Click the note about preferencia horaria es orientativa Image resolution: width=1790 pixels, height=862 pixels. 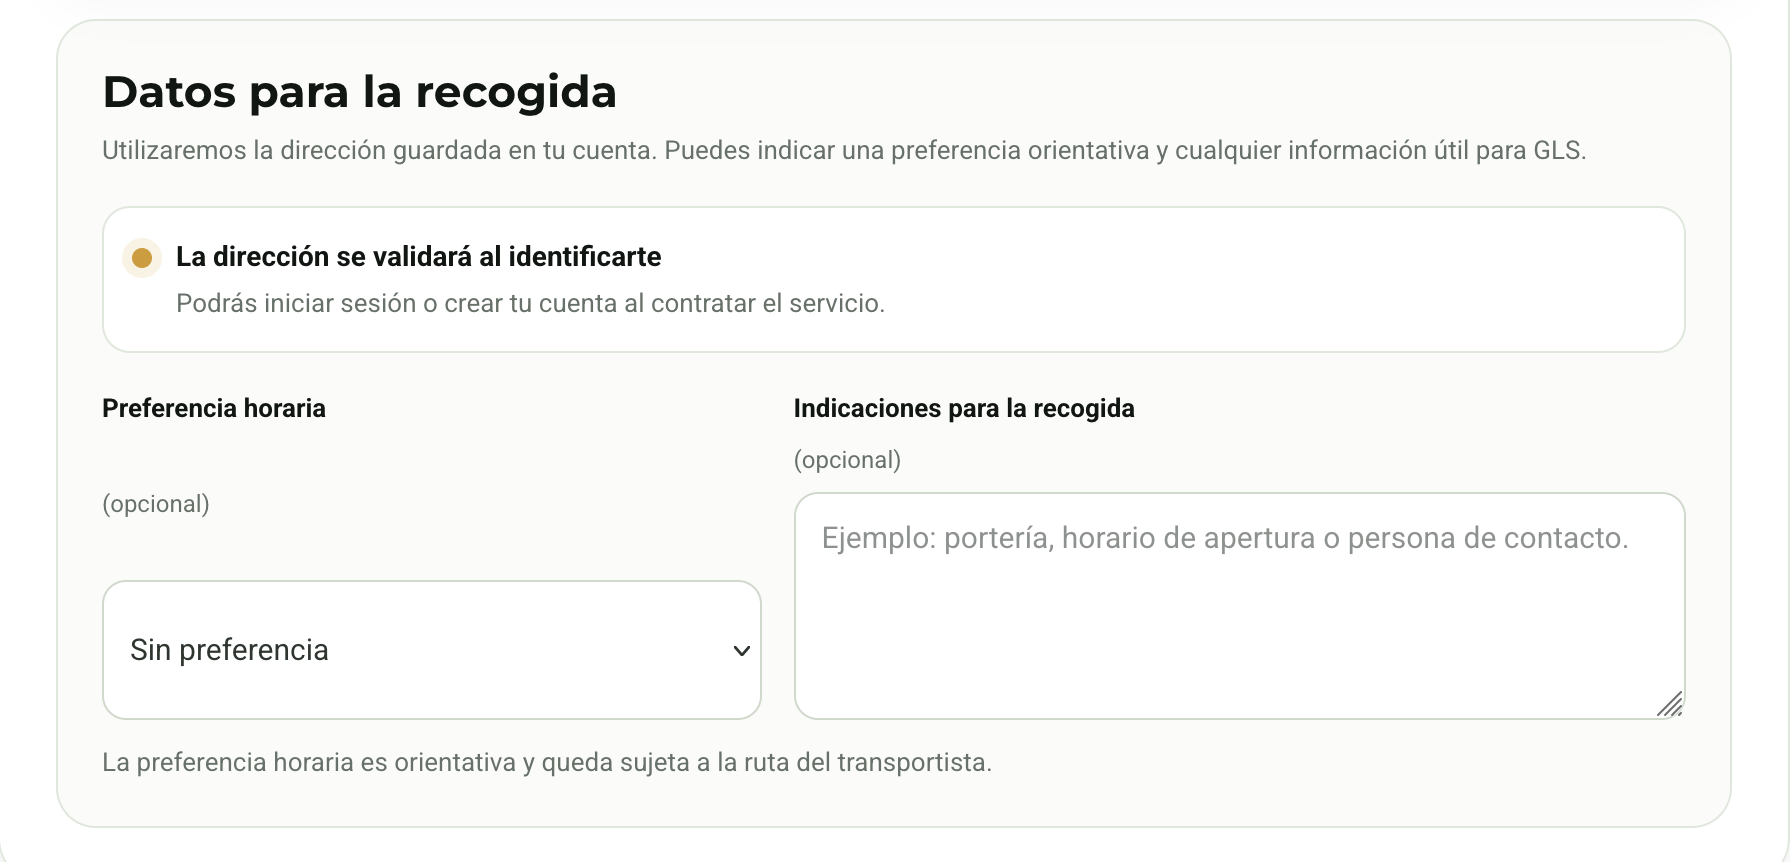(x=547, y=763)
